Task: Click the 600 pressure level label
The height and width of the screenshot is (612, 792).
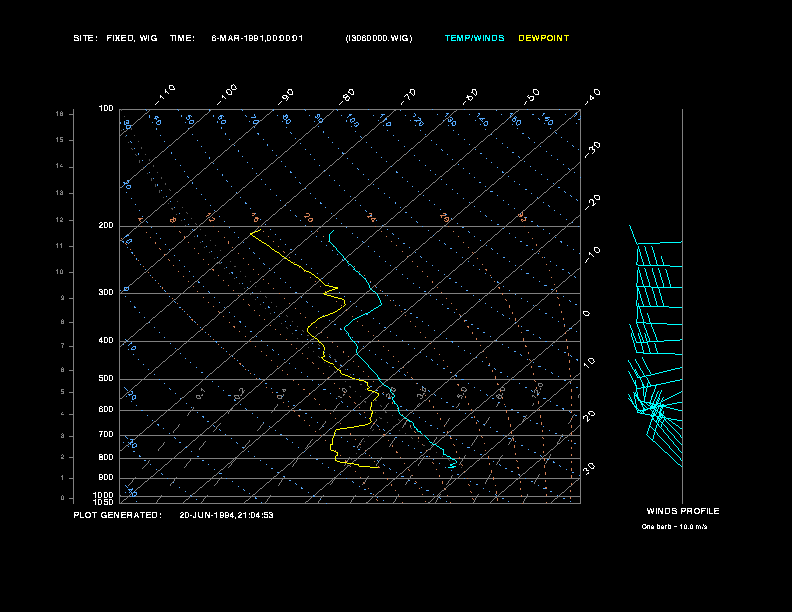Action: pyautogui.click(x=106, y=410)
